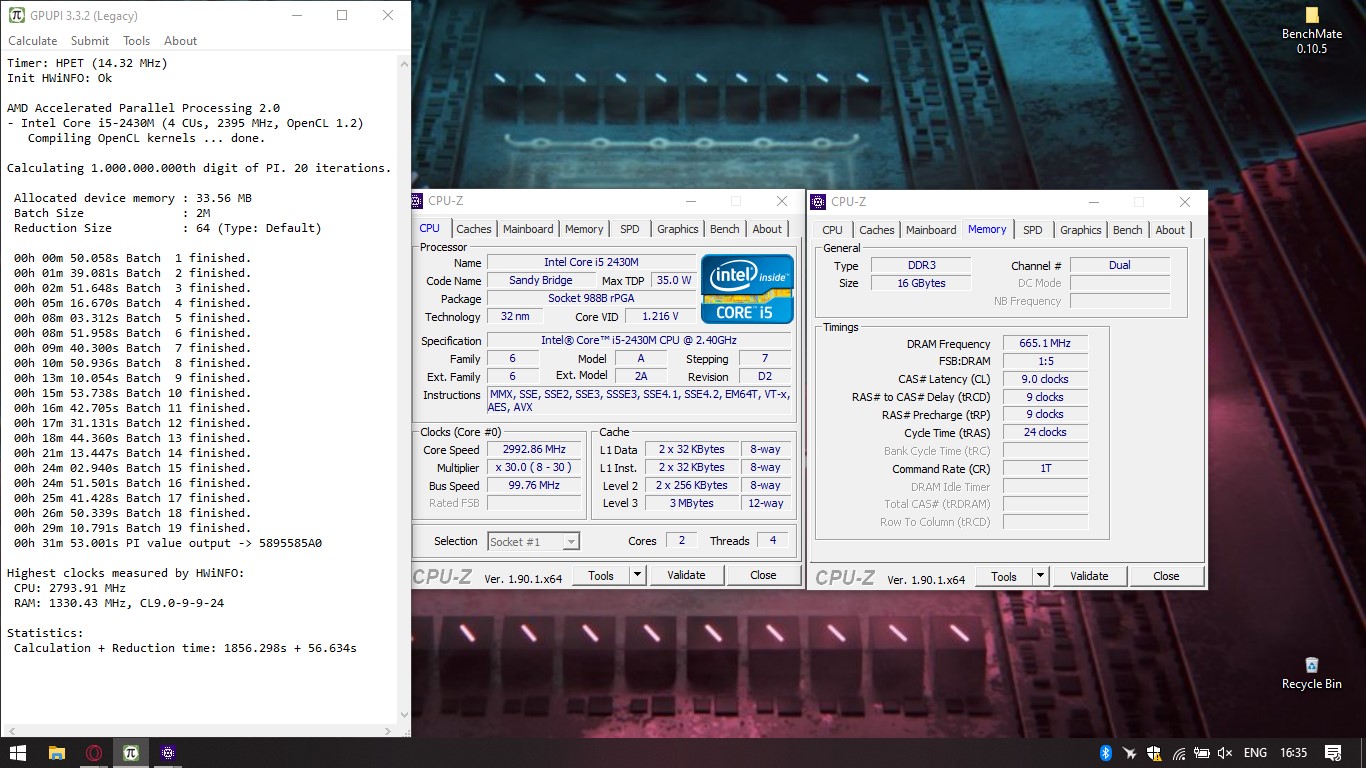Open the Bluetooth tray icon
1366x768 pixels.
point(1106,753)
